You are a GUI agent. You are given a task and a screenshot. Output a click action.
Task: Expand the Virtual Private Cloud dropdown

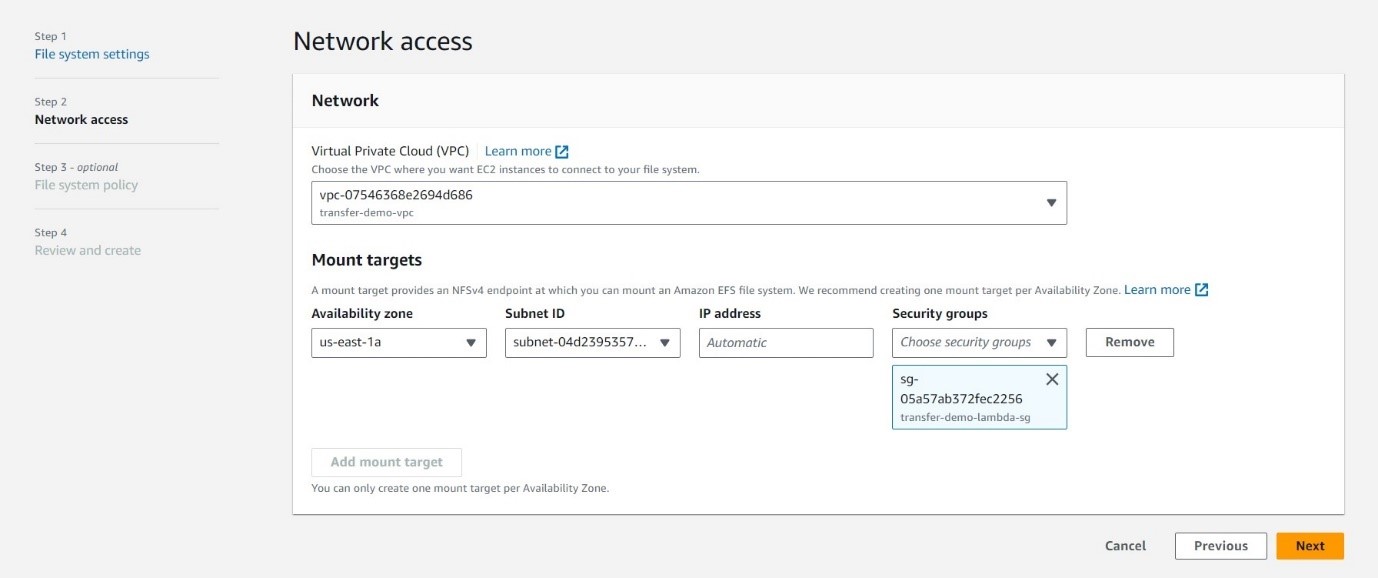click(x=688, y=203)
